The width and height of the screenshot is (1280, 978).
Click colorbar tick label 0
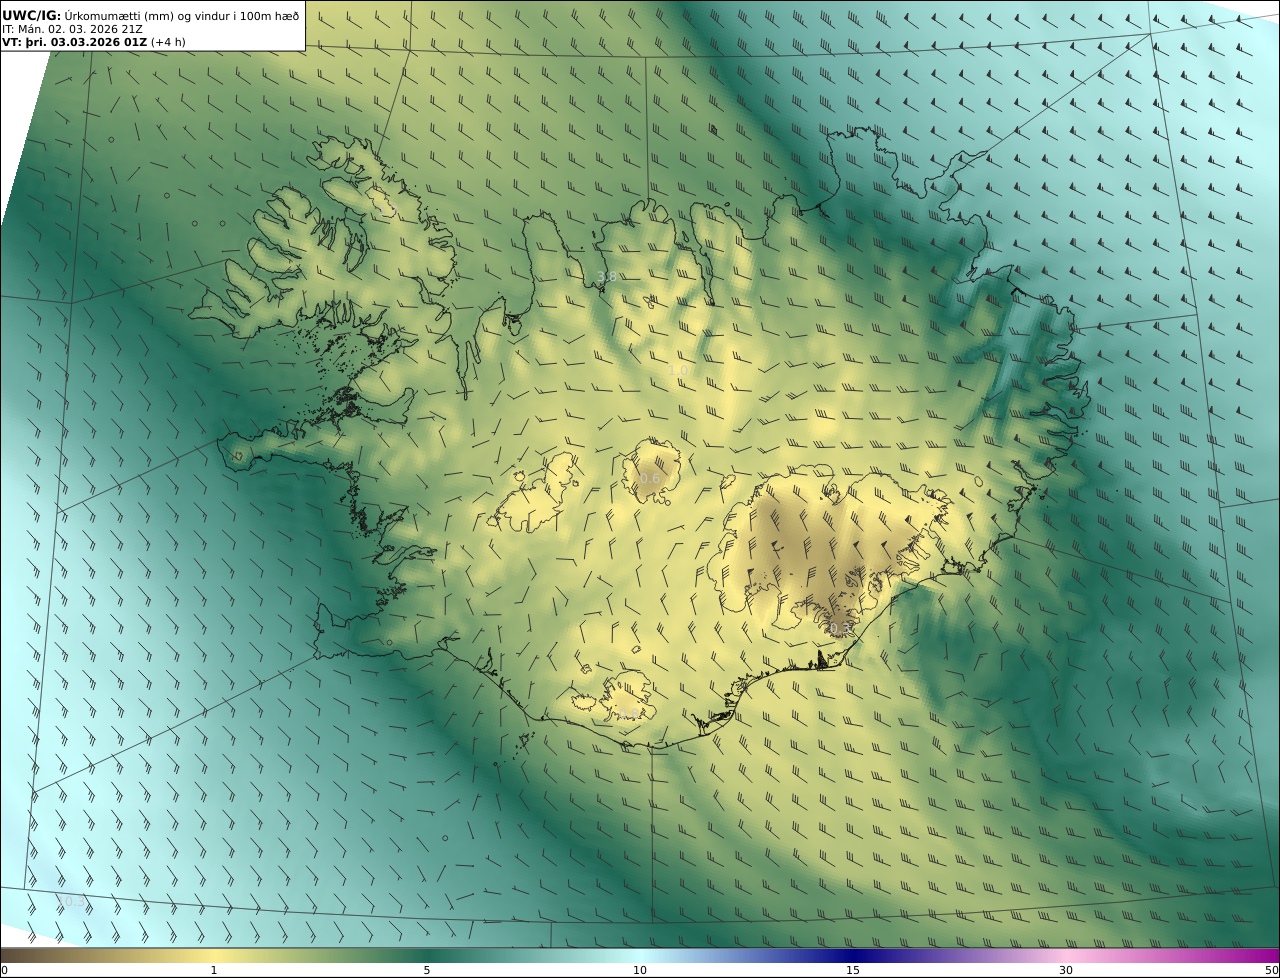(4, 970)
